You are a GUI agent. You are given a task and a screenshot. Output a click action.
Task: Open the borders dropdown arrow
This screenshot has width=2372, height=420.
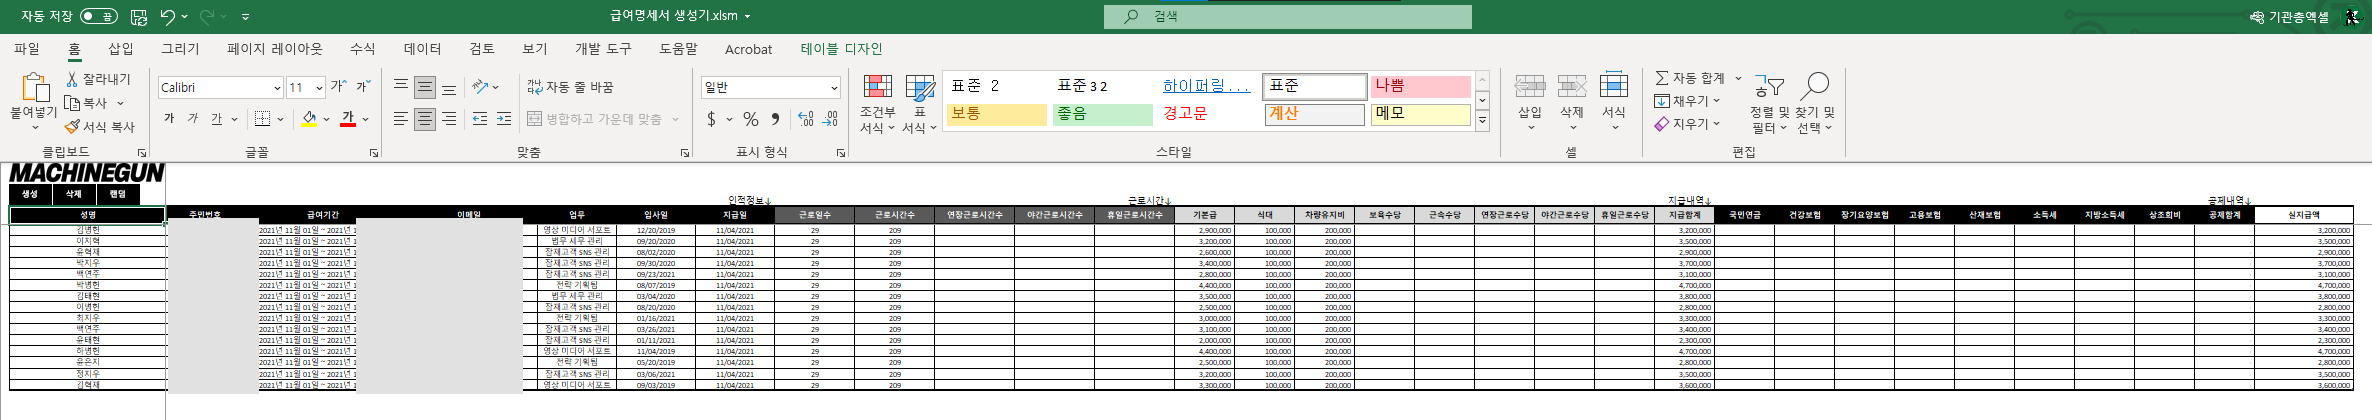point(280,120)
